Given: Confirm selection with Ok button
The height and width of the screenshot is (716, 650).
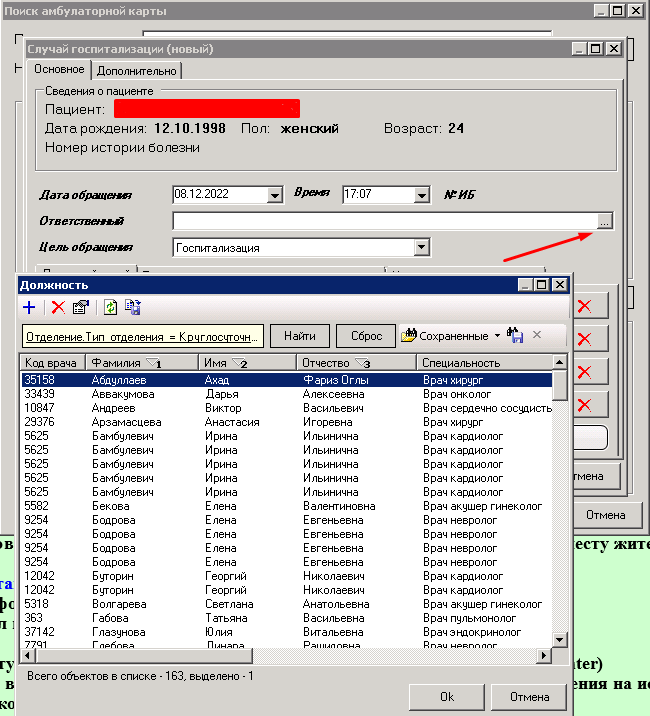Looking at the screenshot, I should coord(447,697).
